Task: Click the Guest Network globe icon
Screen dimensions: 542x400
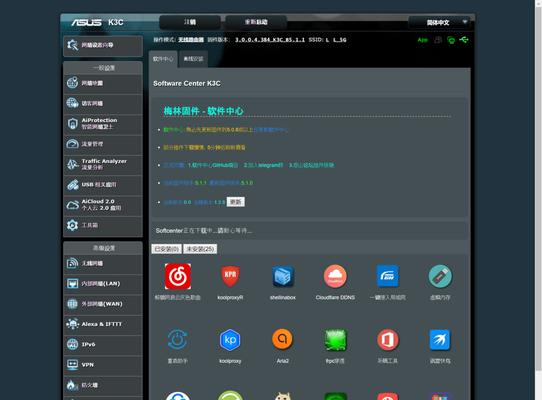Action: tap(72, 103)
